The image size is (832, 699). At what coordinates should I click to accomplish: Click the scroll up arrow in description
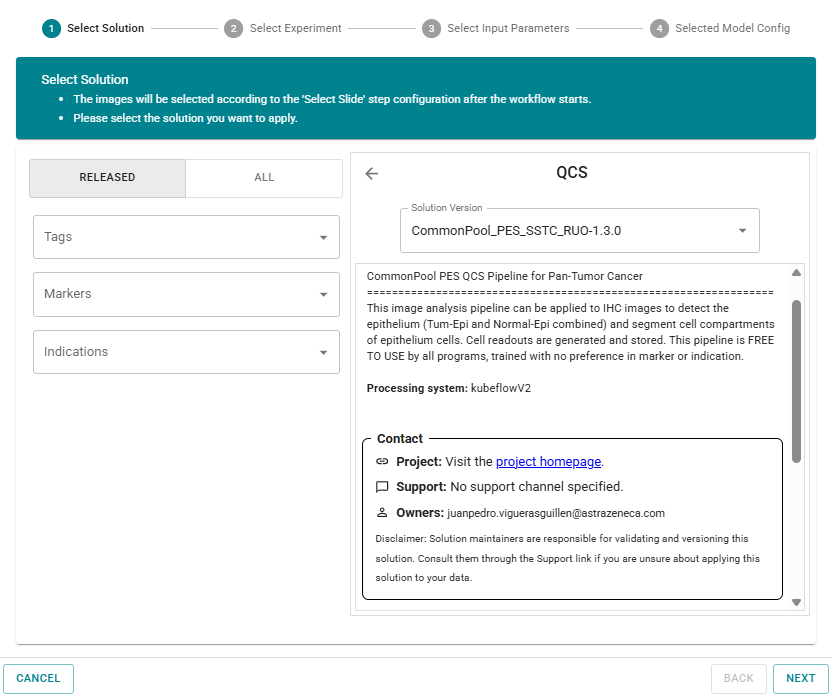point(796,273)
